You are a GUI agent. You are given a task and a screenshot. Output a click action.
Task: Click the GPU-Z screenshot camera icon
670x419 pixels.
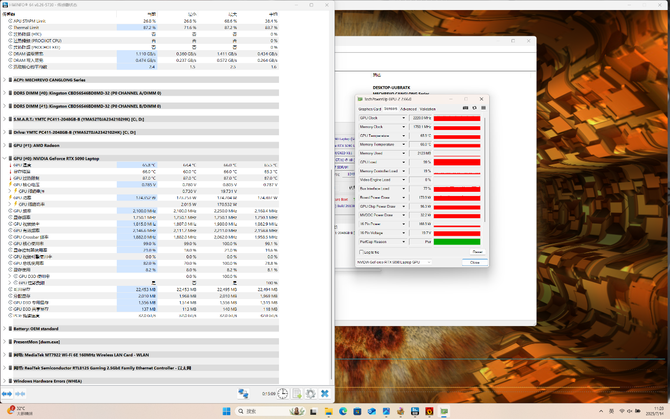click(466, 108)
